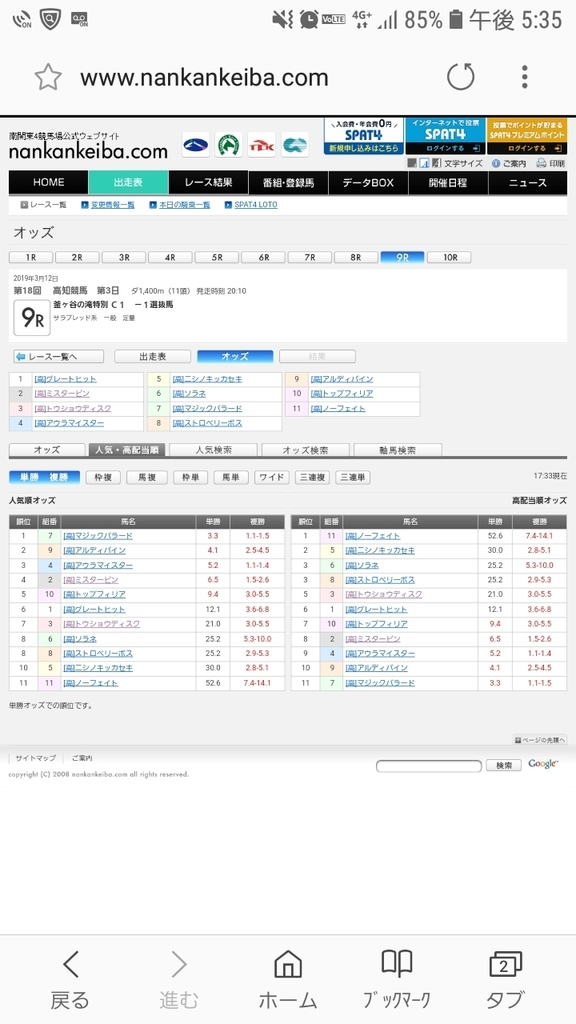Switch to the オッズ検索 tab
The height and width of the screenshot is (1024, 576).
pyautogui.click(x=306, y=450)
